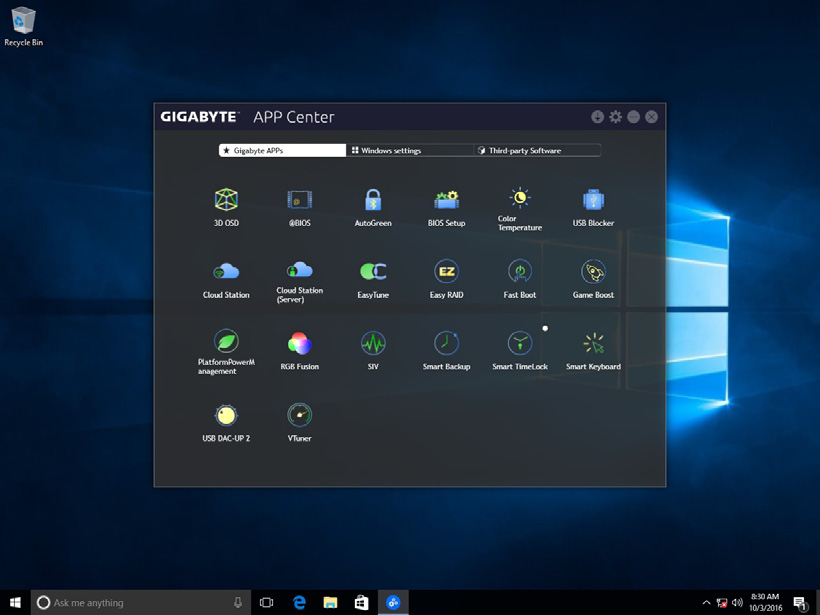Open Game Boost
Screen dimensions: 820x615
[x=592, y=271]
